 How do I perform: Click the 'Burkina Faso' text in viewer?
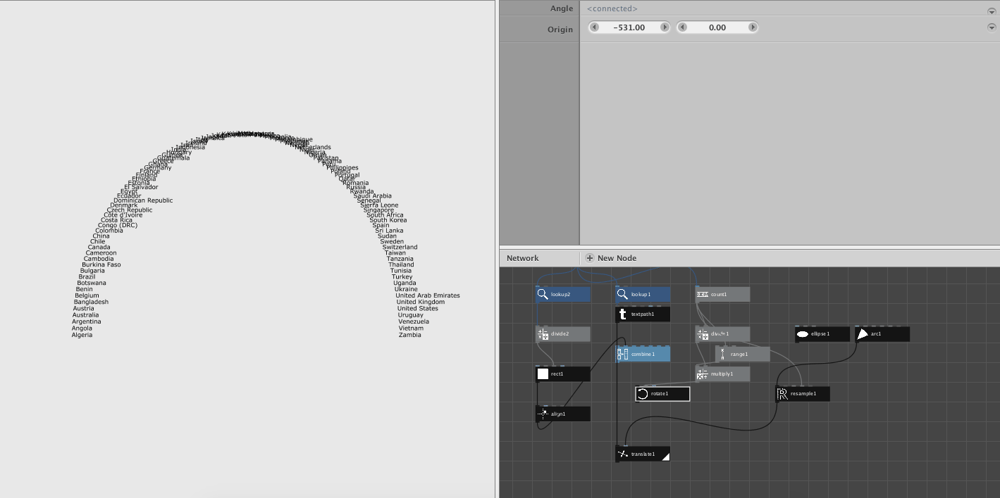point(101,265)
